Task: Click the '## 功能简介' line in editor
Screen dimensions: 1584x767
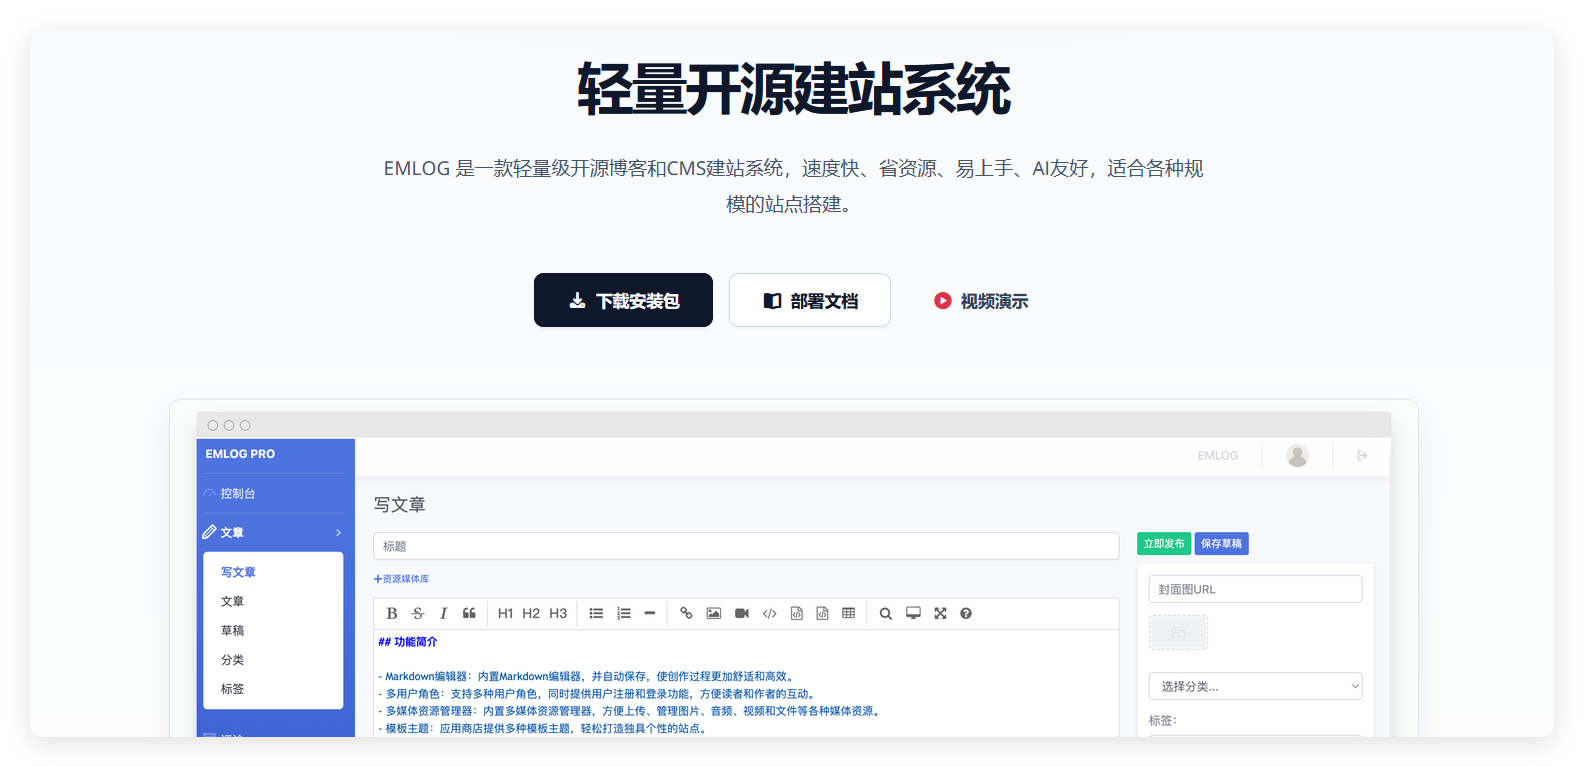Action: [408, 642]
